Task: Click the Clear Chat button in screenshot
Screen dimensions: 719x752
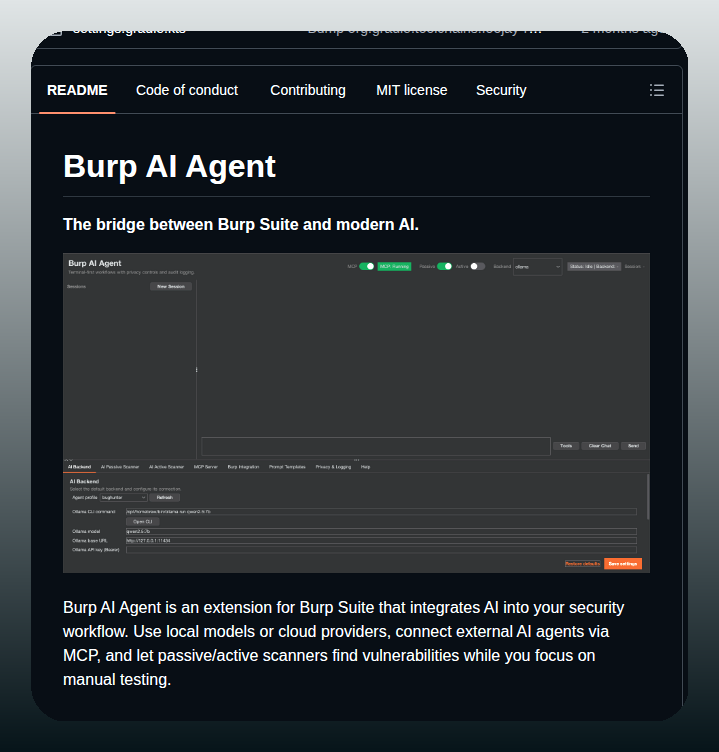Action: tap(600, 446)
